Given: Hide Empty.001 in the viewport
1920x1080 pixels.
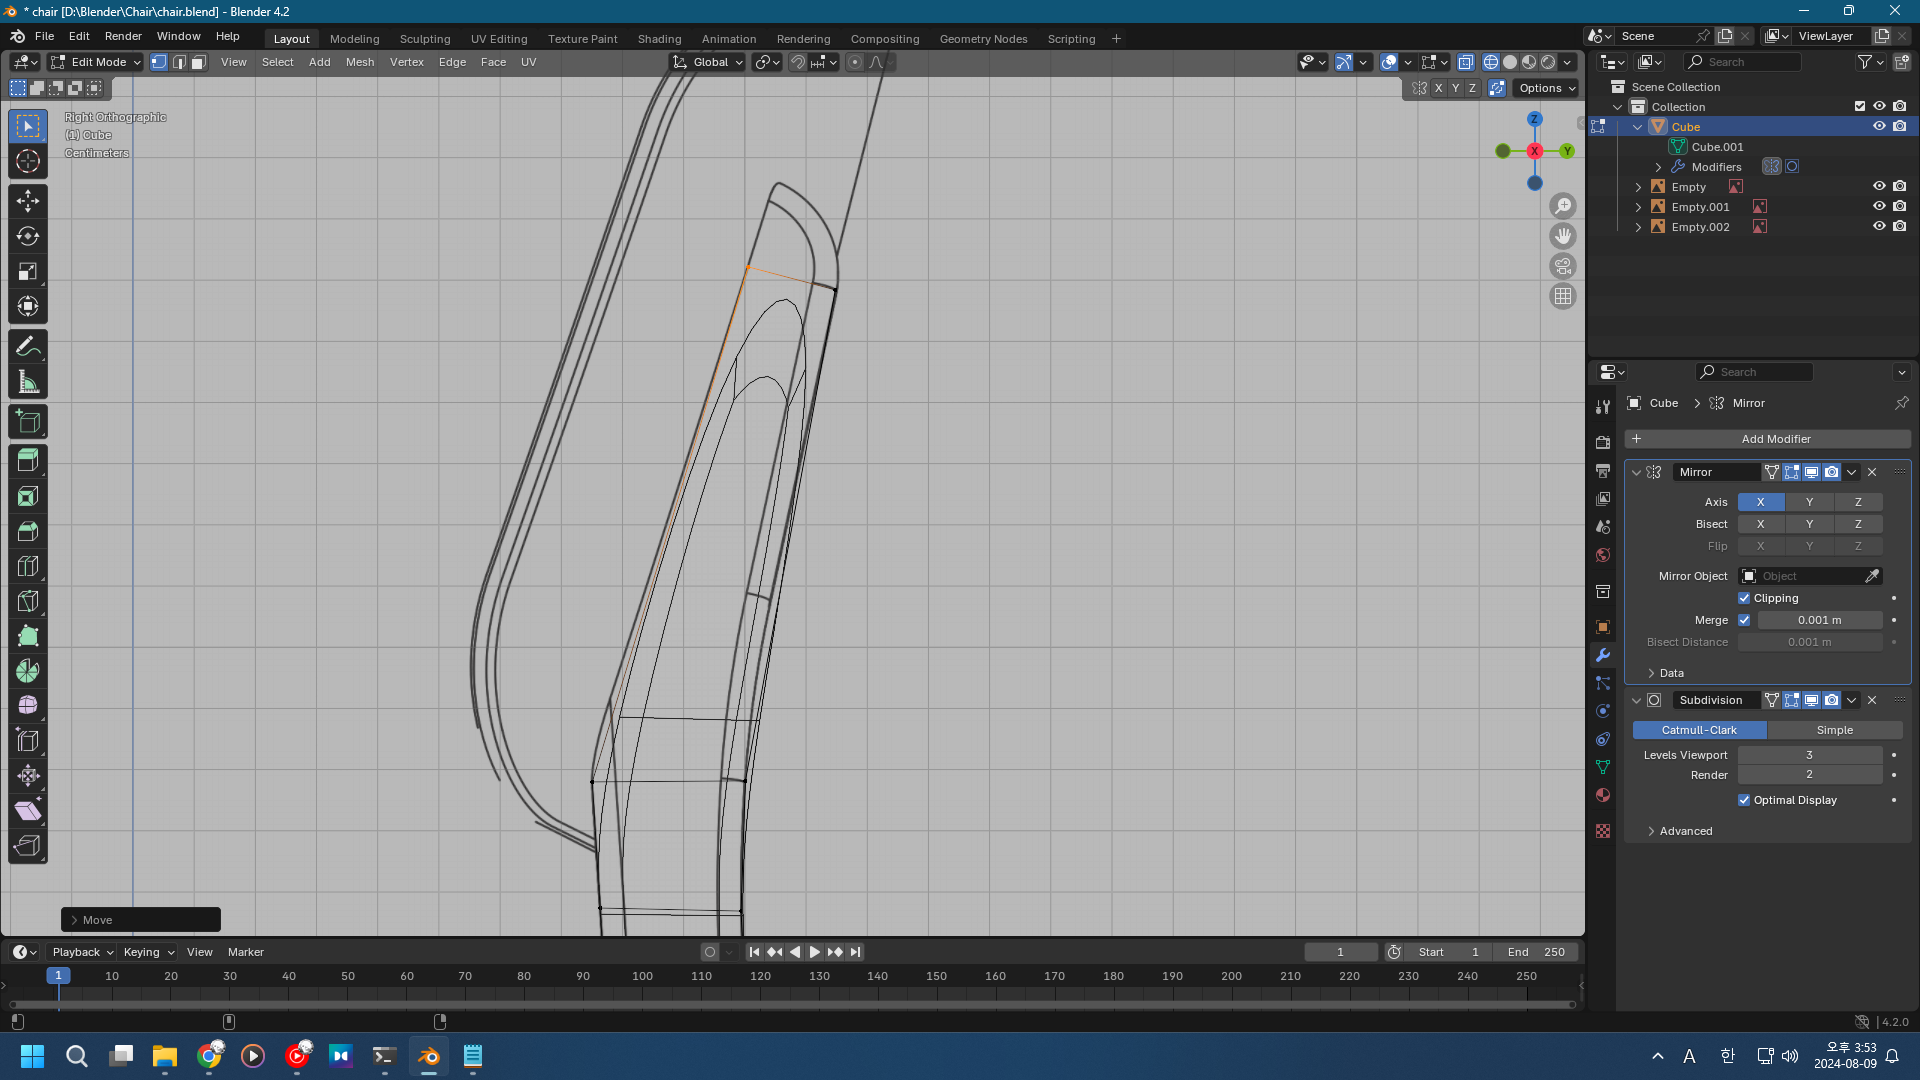Looking at the screenshot, I should pos(1879,207).
